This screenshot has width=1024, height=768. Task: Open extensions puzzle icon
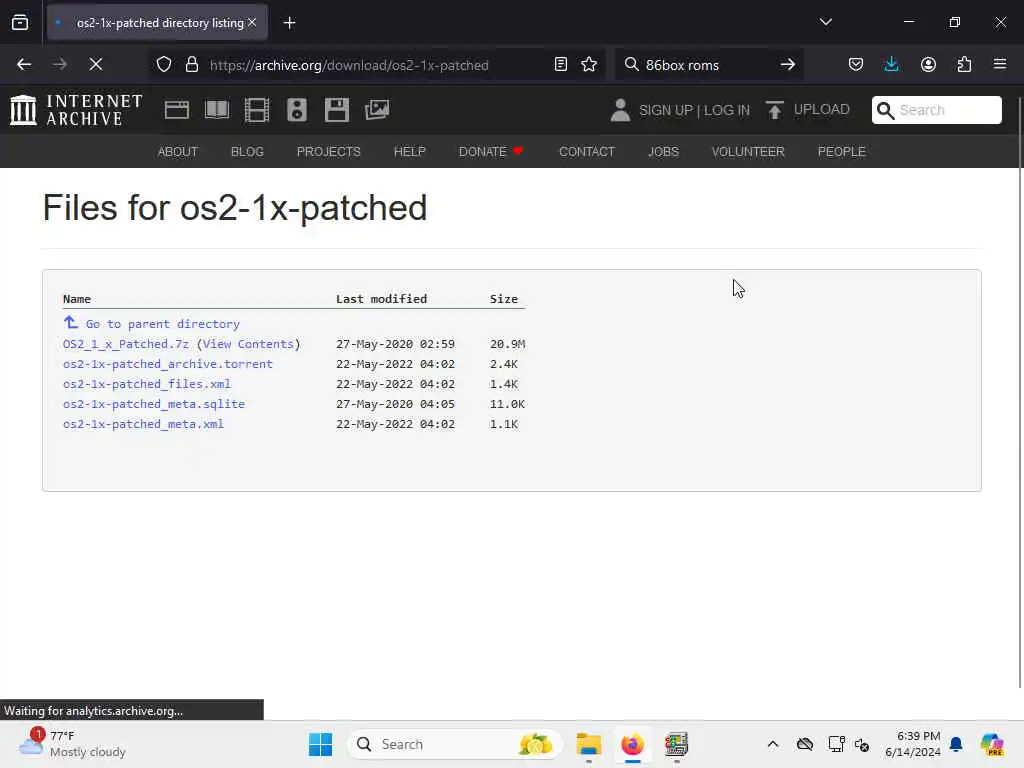[x=964, y=64]
